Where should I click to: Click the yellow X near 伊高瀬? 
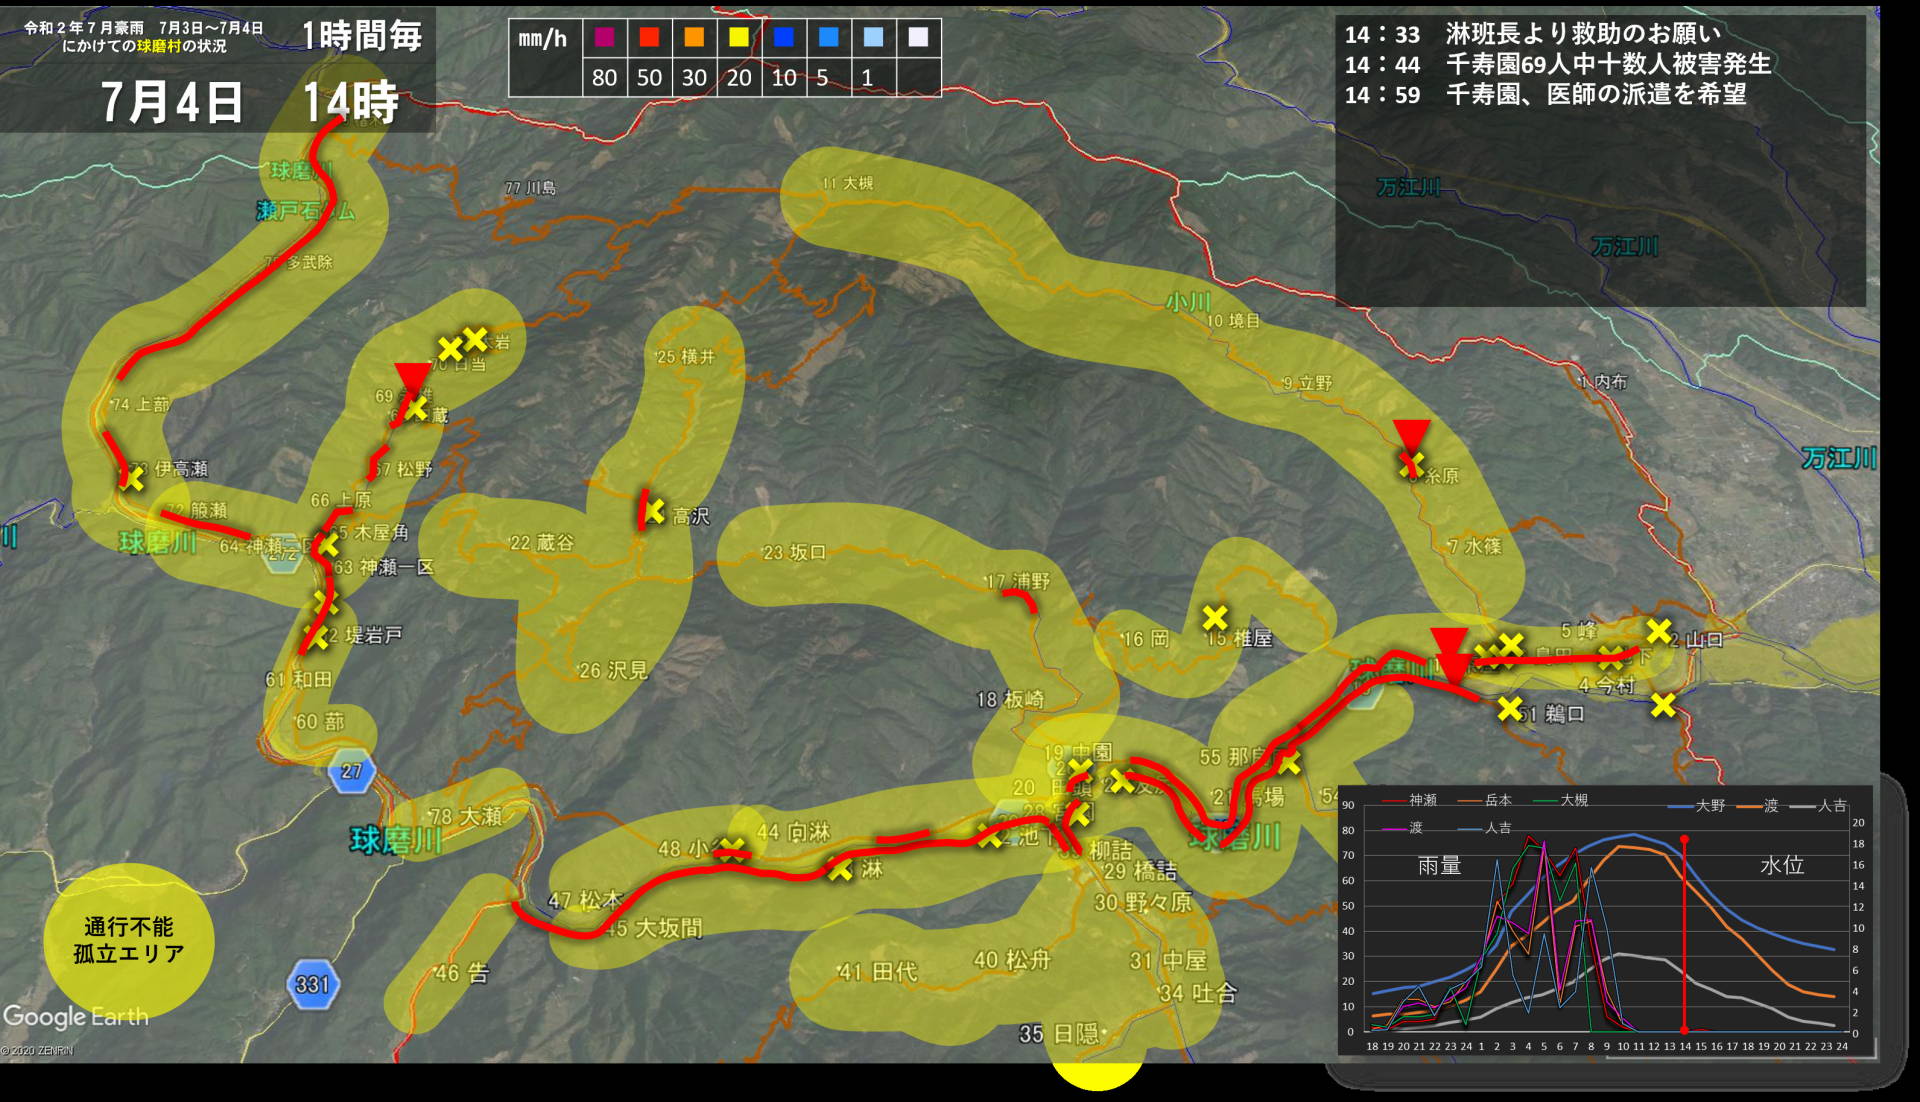pyautogui.click(x=132, y=479)
